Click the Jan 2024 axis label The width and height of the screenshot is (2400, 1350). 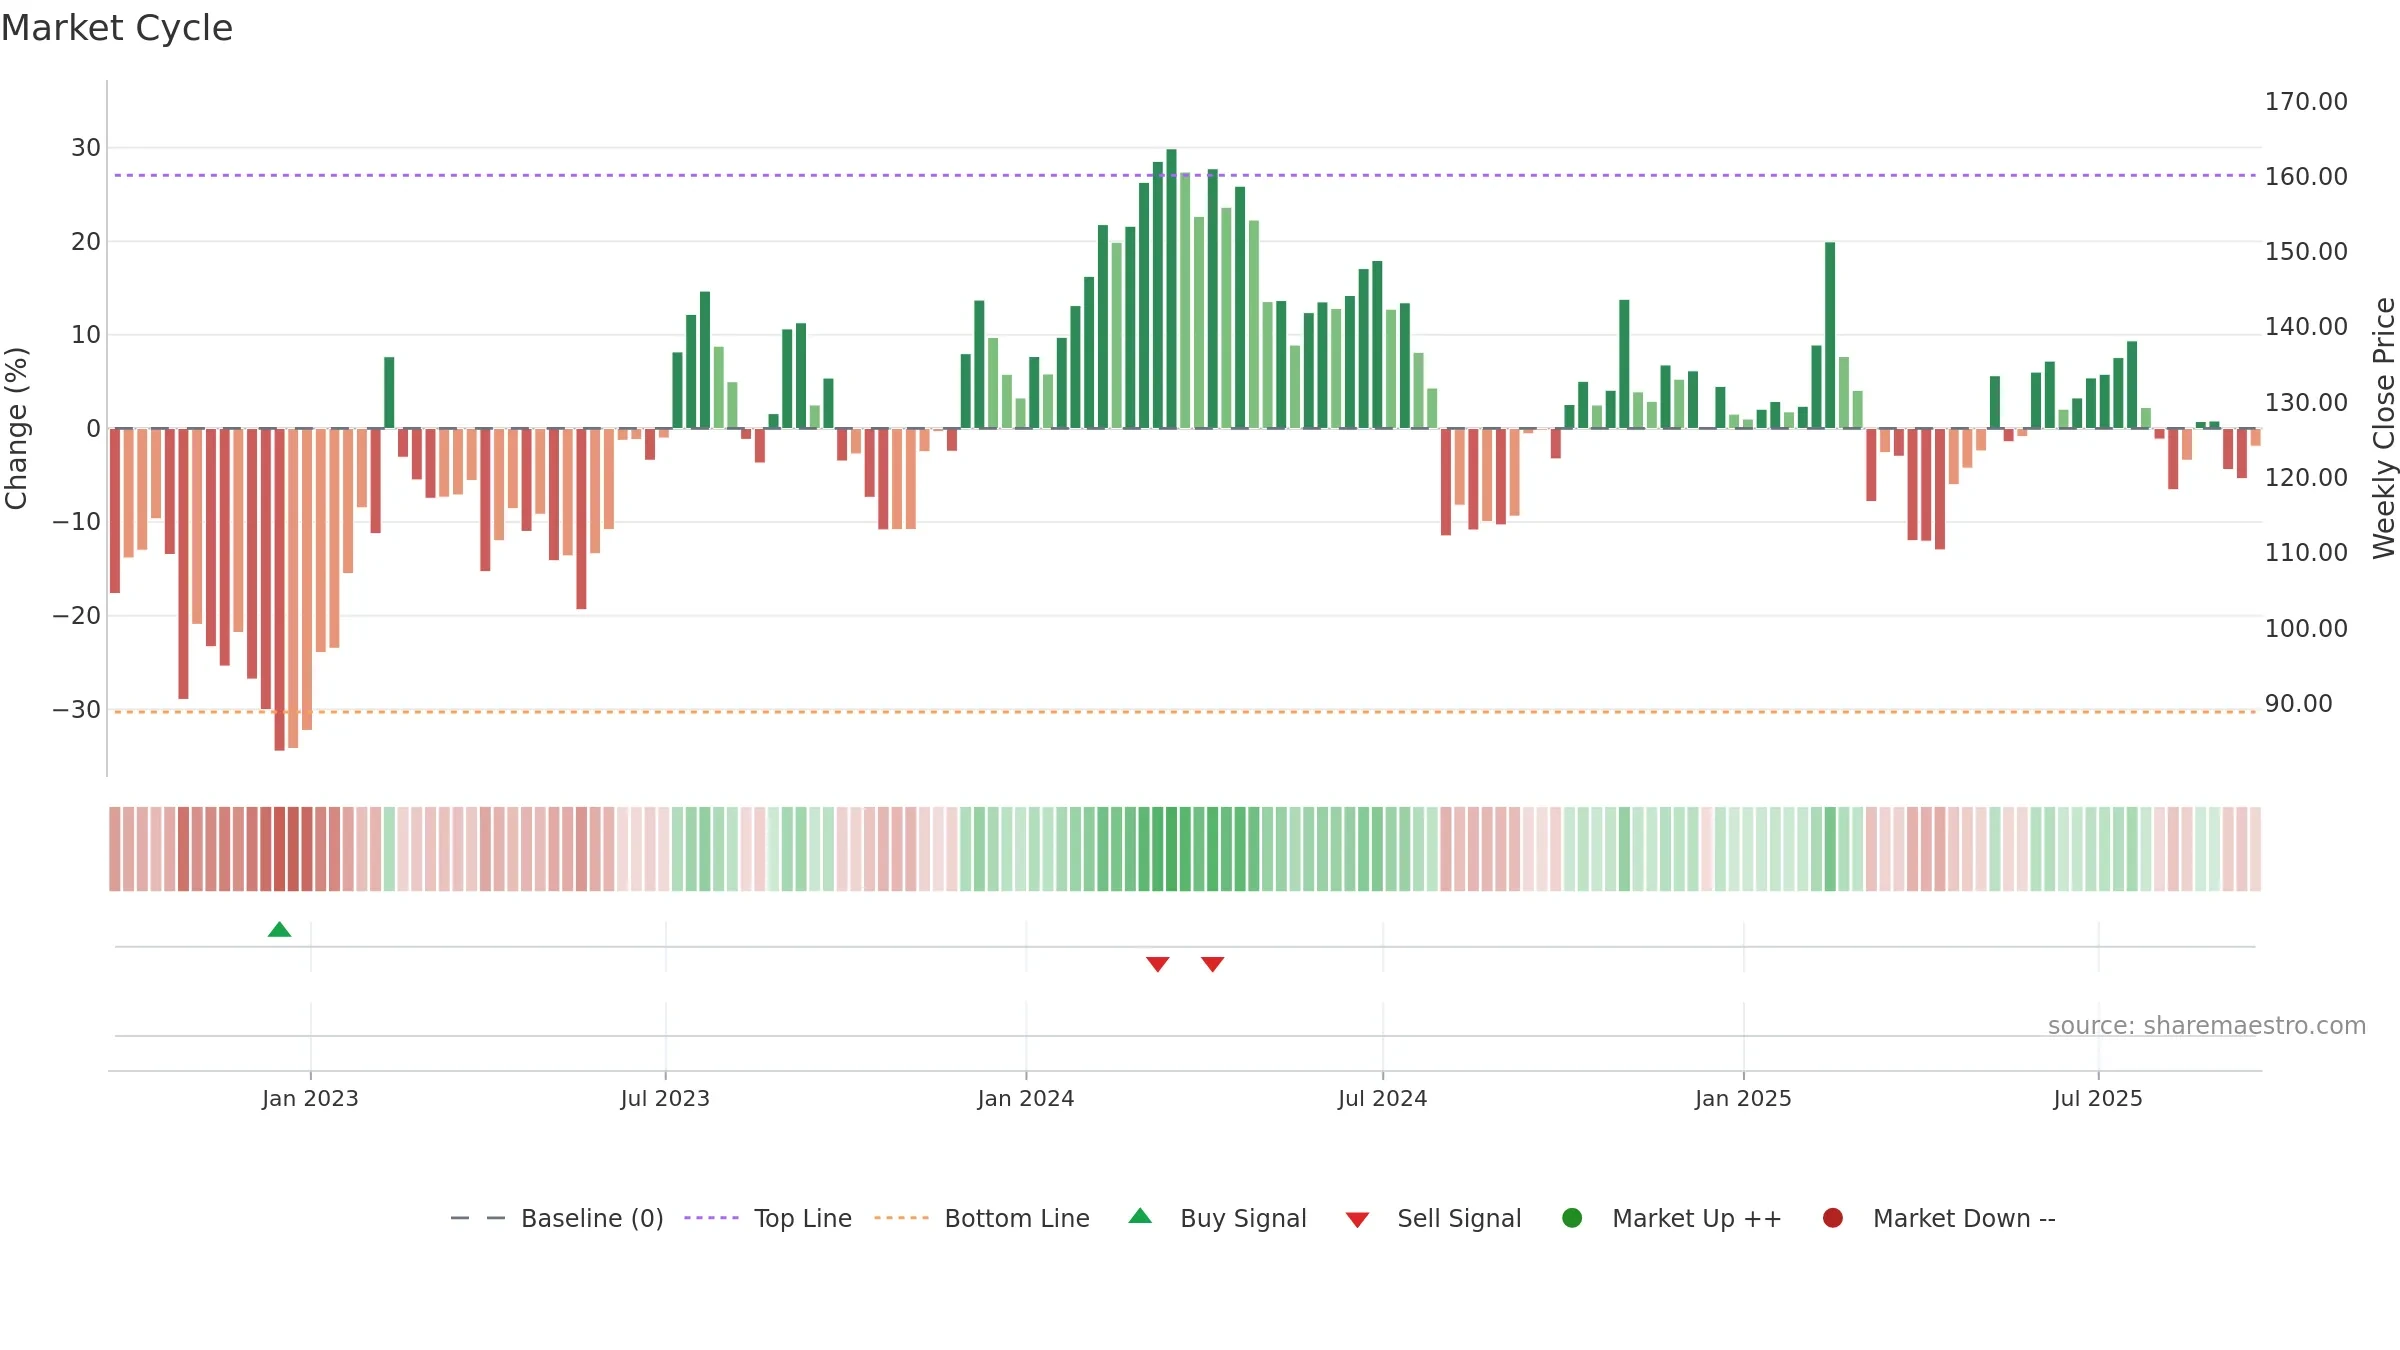(1026, 1098)
